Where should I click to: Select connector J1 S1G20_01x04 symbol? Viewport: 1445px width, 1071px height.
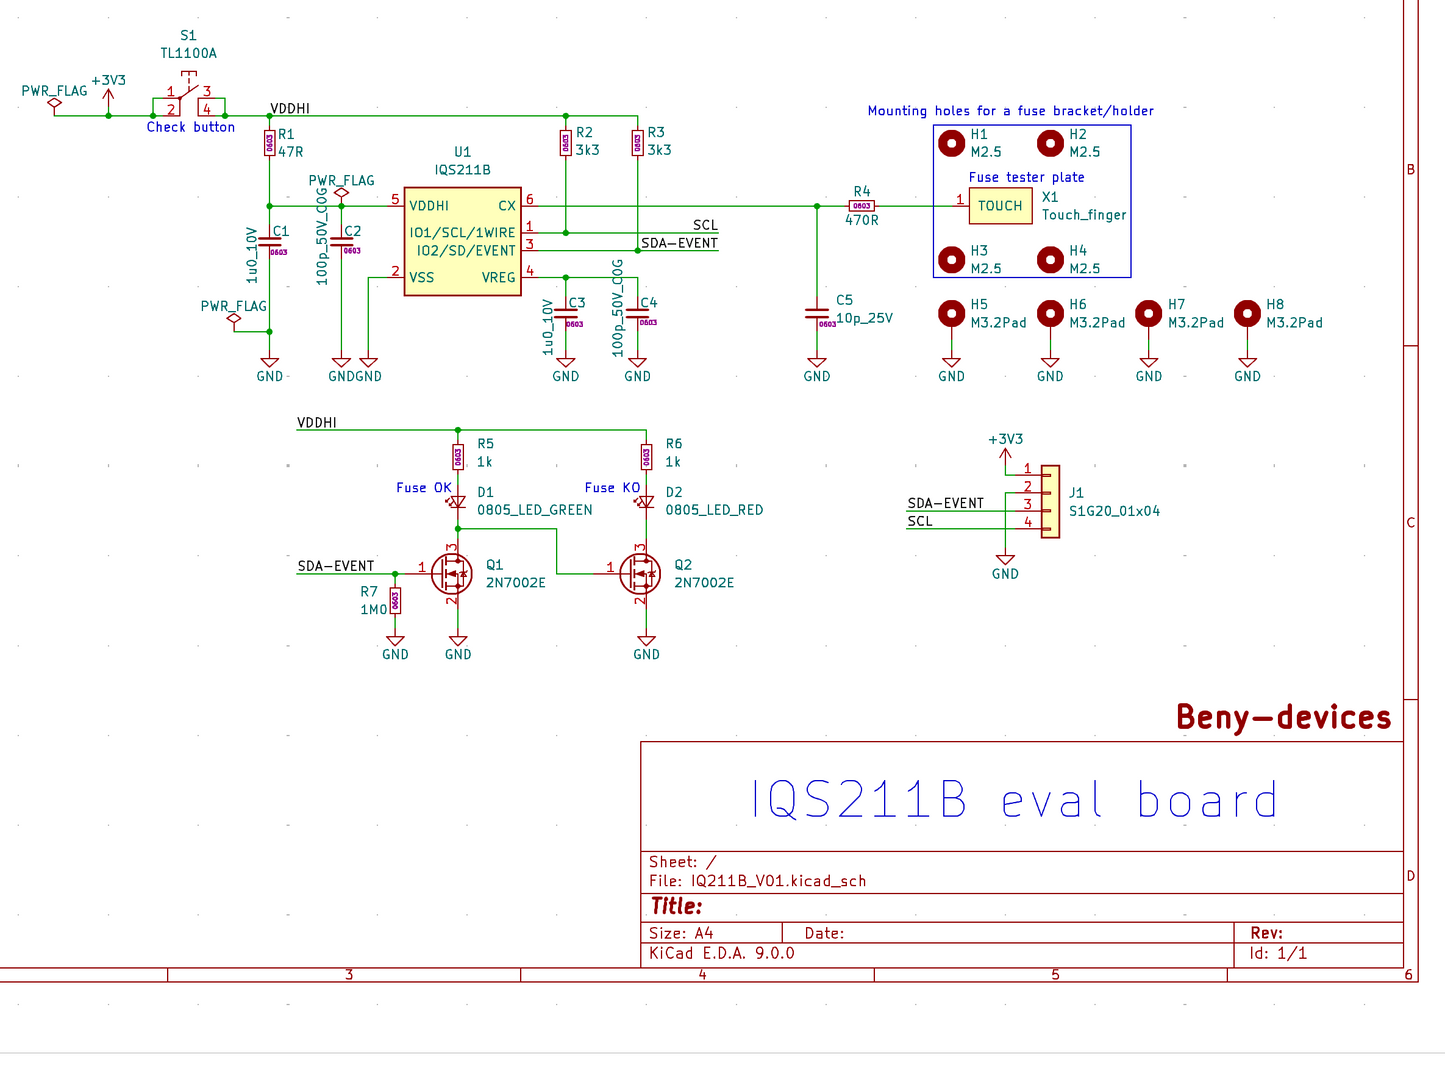point(1049,500)
